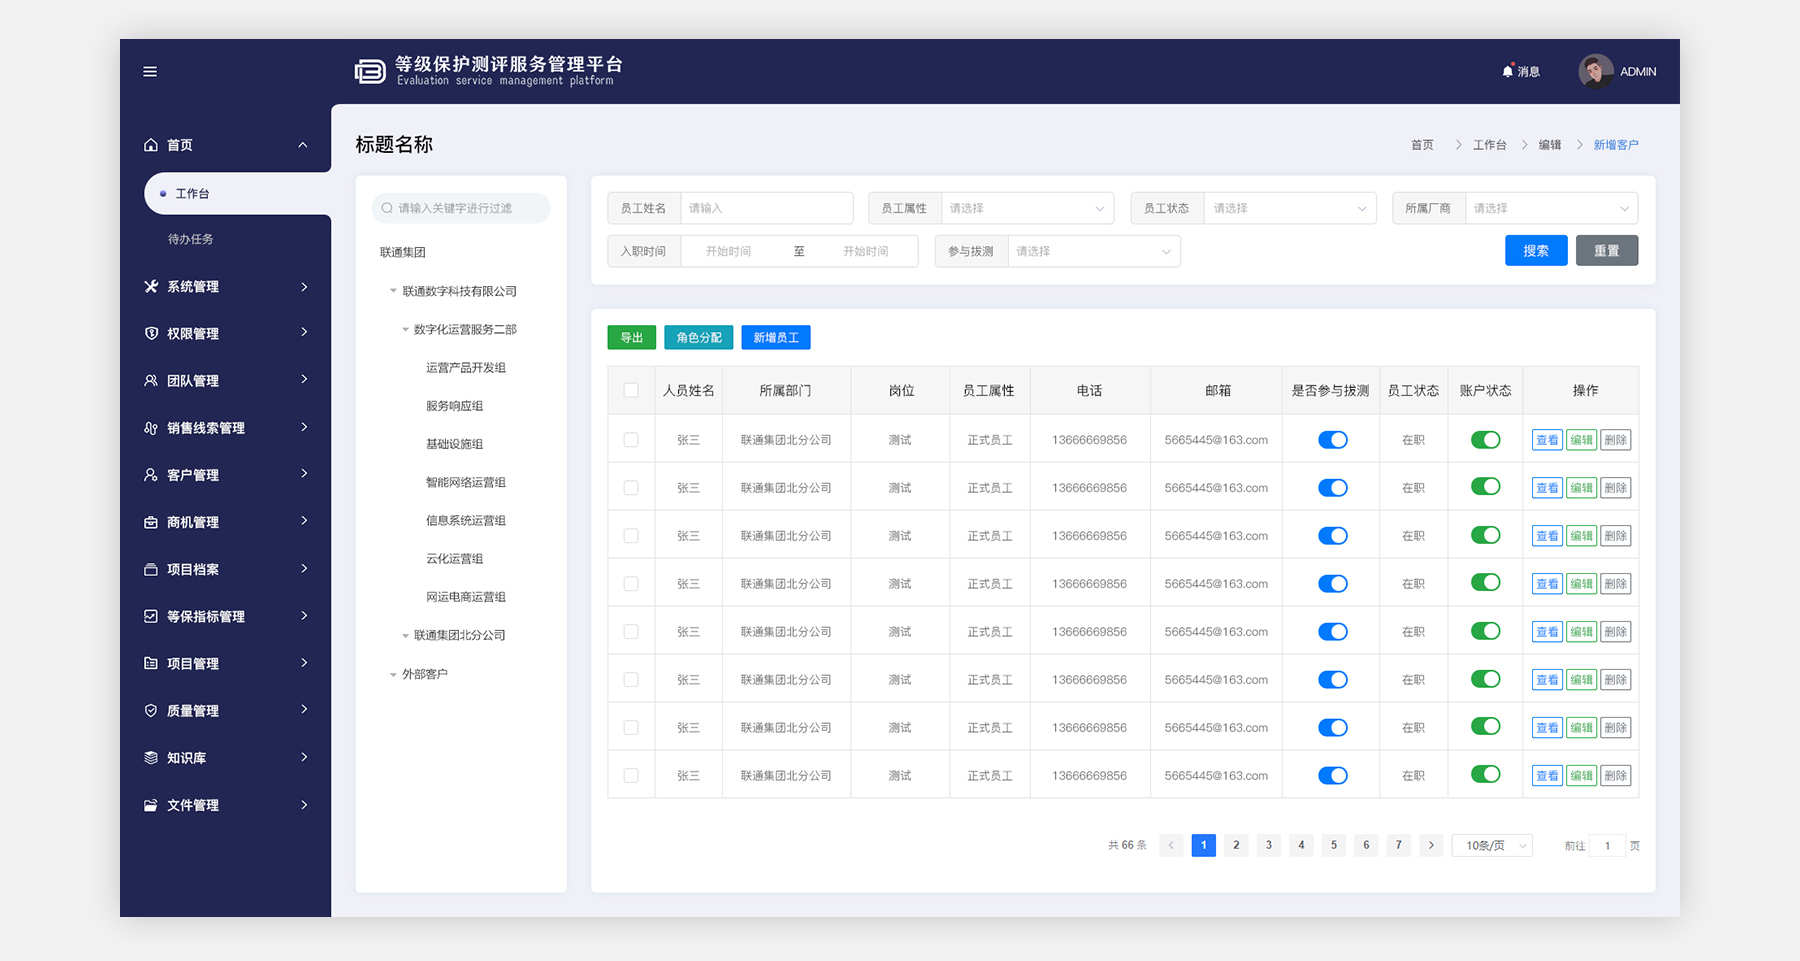Viewport: 1800px width, 961px height.
Task: Open the 消息 notification bell
Action: coord(1508,71)
